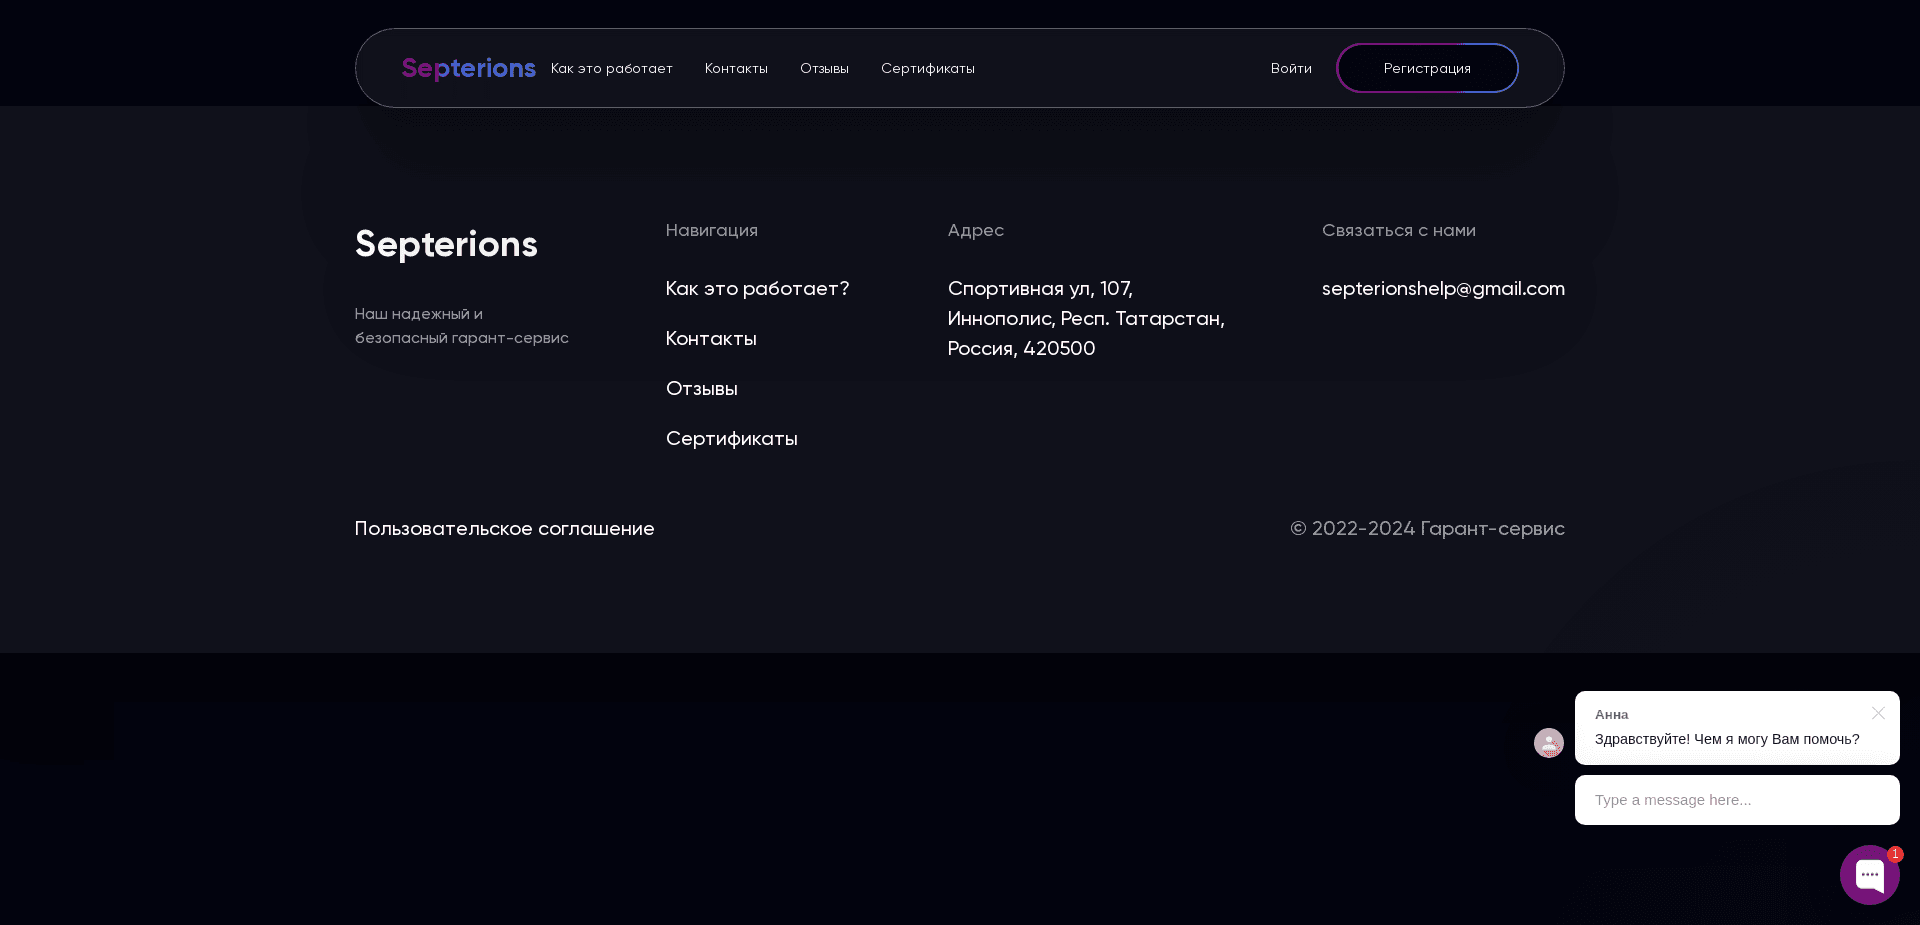
Task: Click Контакты under footer Навигация
Action: click(711, 338)
